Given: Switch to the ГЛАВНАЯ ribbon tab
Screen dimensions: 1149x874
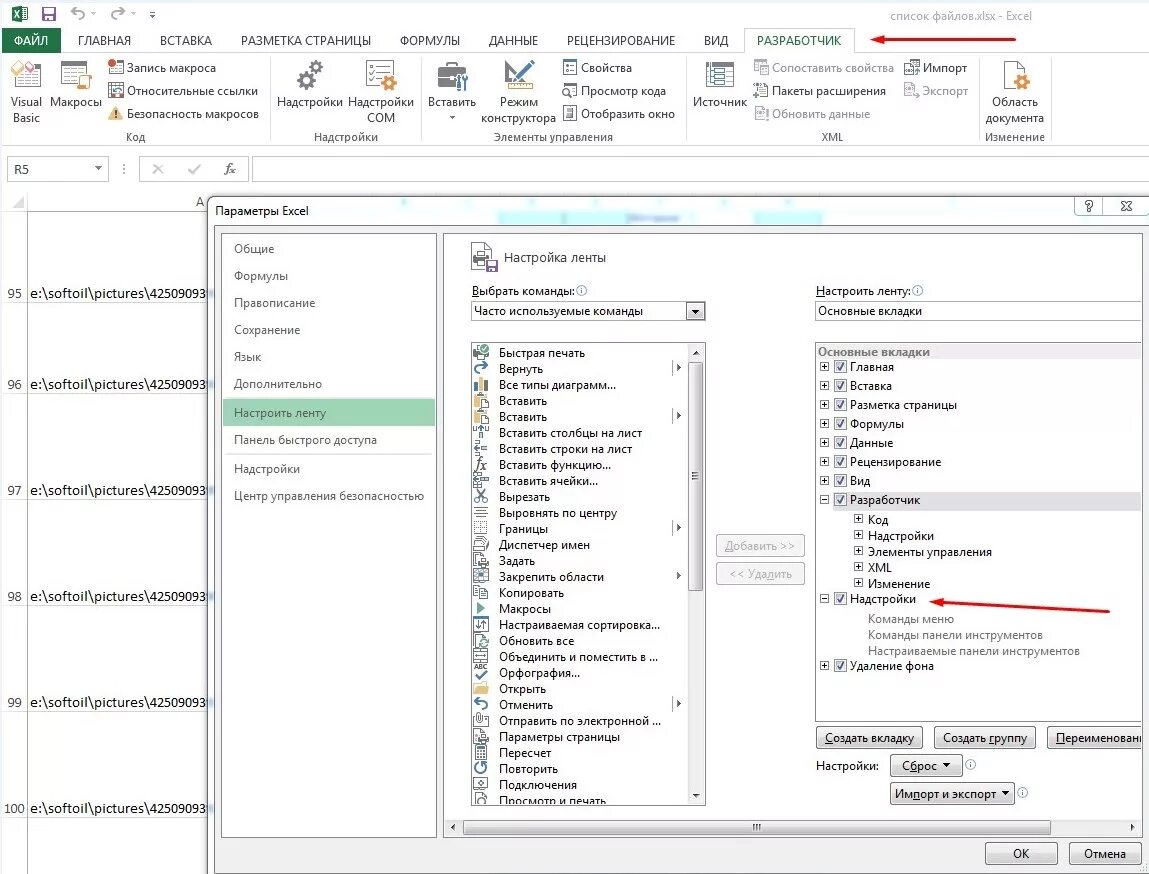Looking at the screenshot, I should 104,40.
